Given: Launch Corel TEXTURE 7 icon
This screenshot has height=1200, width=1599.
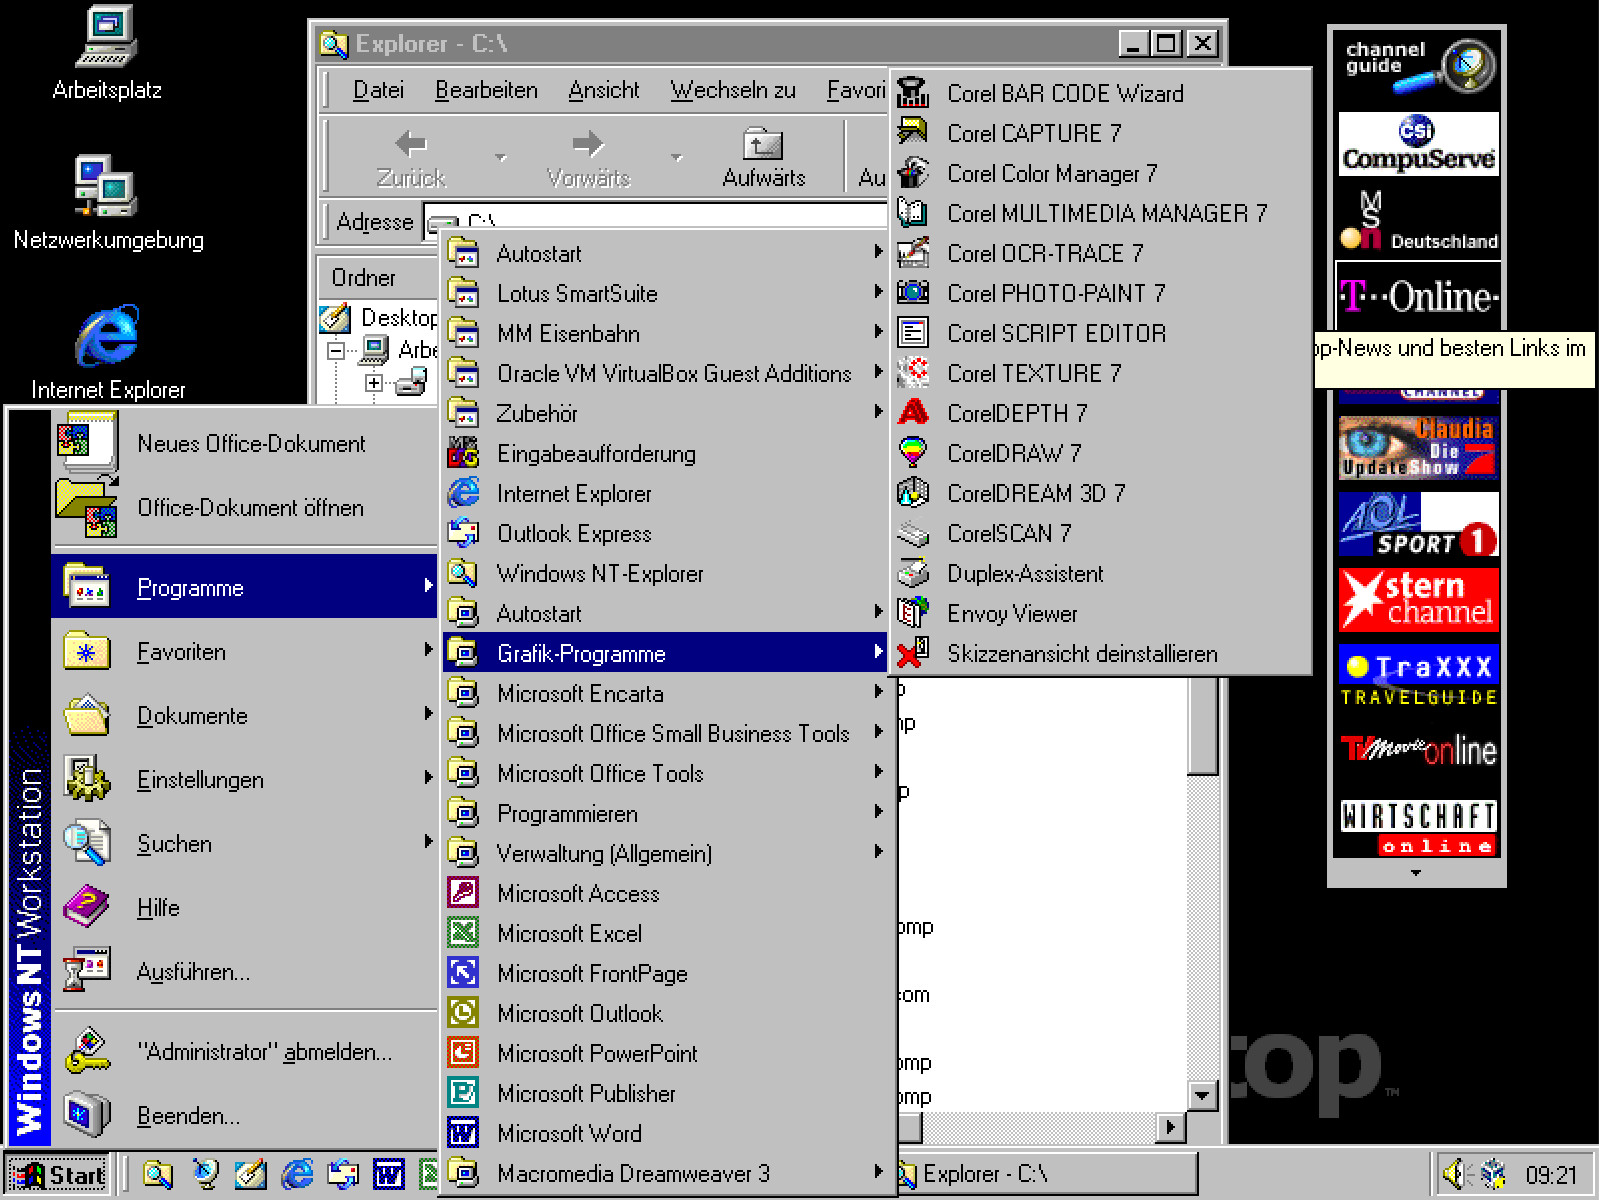Looking at the screenshot, I should [912, 373].
